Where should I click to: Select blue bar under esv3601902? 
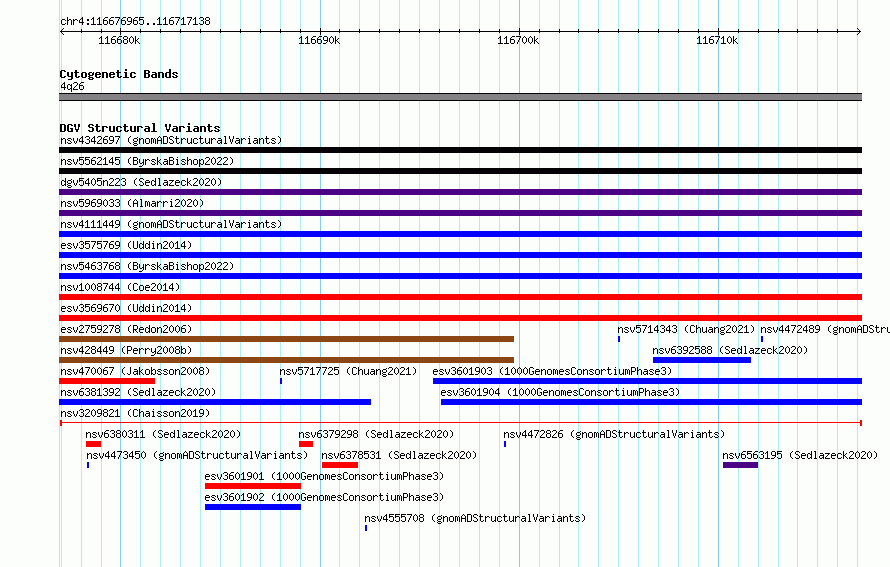[253, 507]
